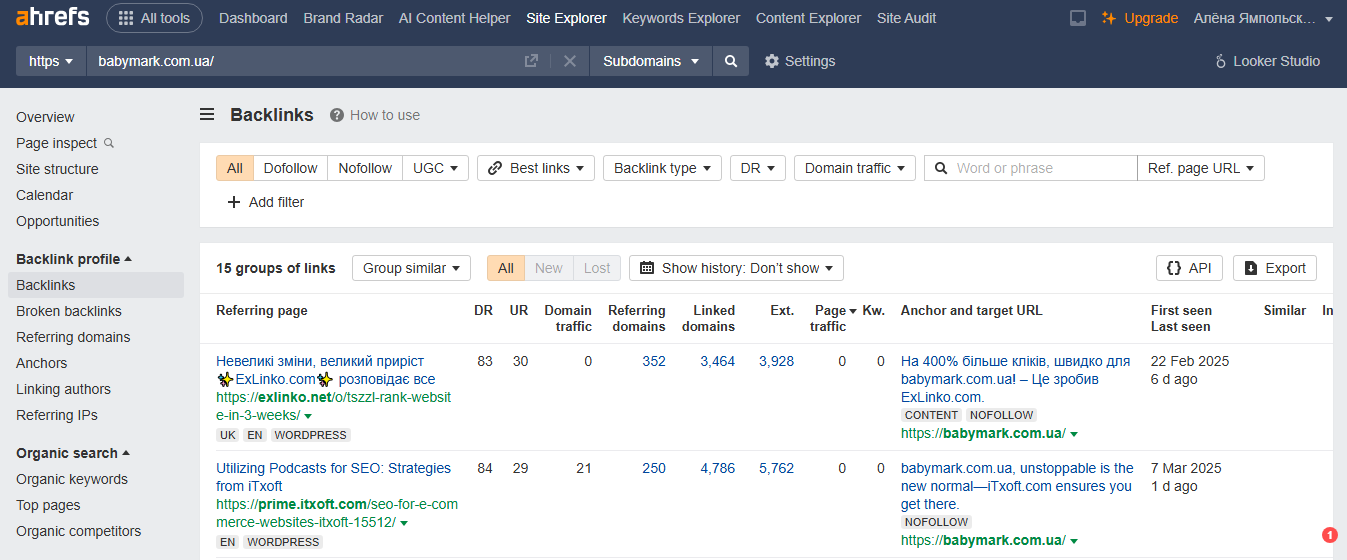This screenshot has height=560, width=1347.
Task: Select the Lost links toggle
Action: [x=597, y=268]
